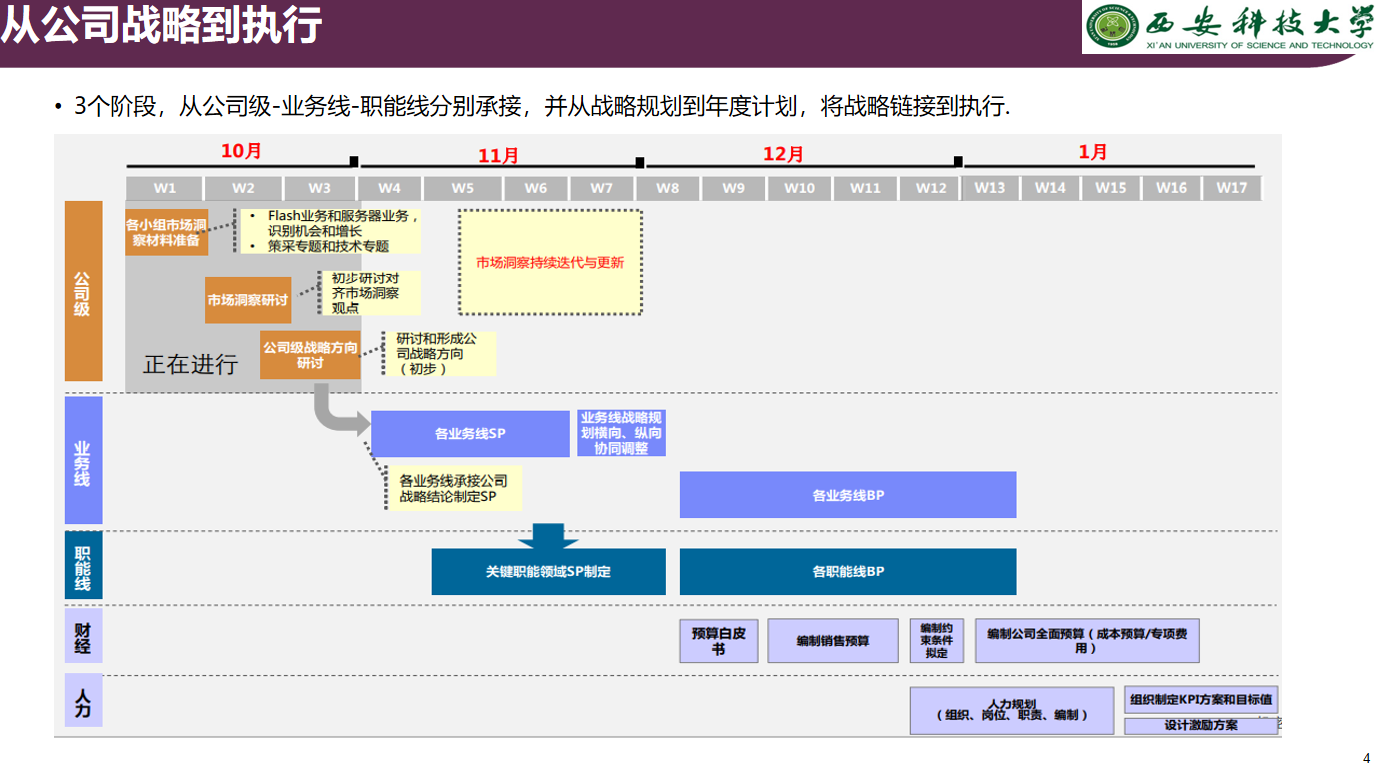Click the 编制约束条件拟定 box
The width and height of the screenshot is (1380, 768).
click(x=936, y=641)
